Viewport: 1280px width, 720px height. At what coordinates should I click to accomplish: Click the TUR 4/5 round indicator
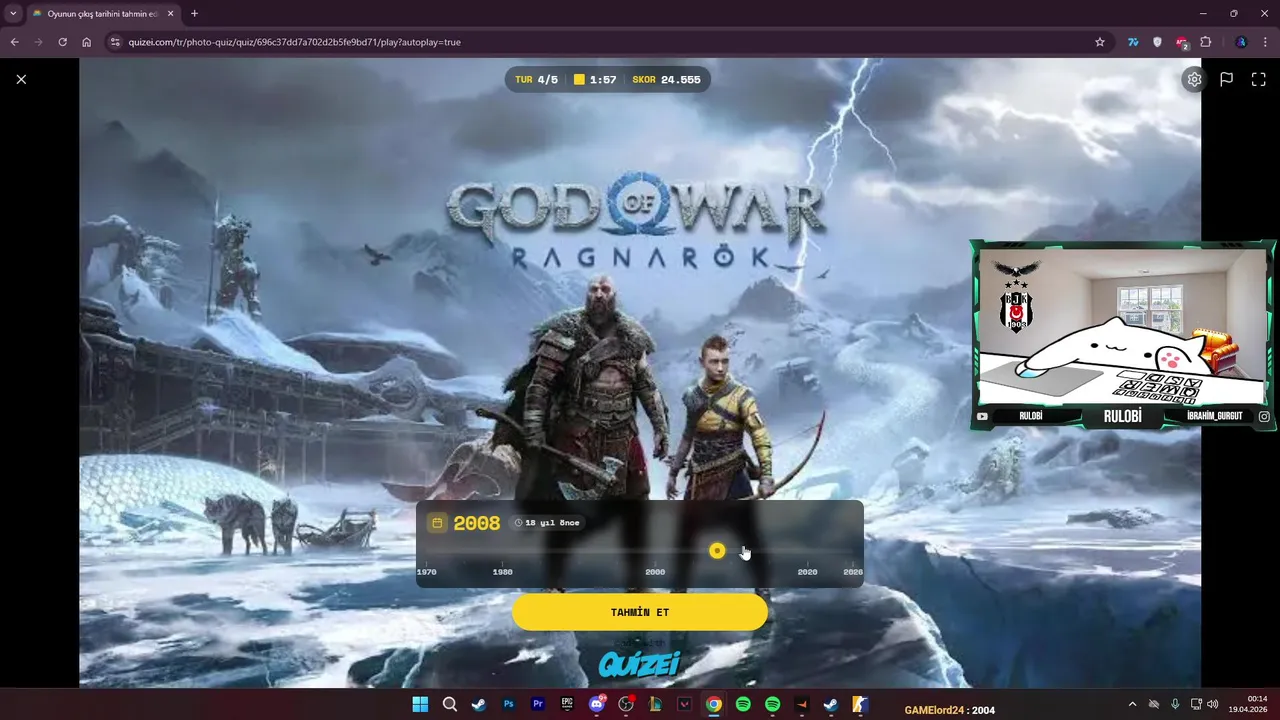537,80
